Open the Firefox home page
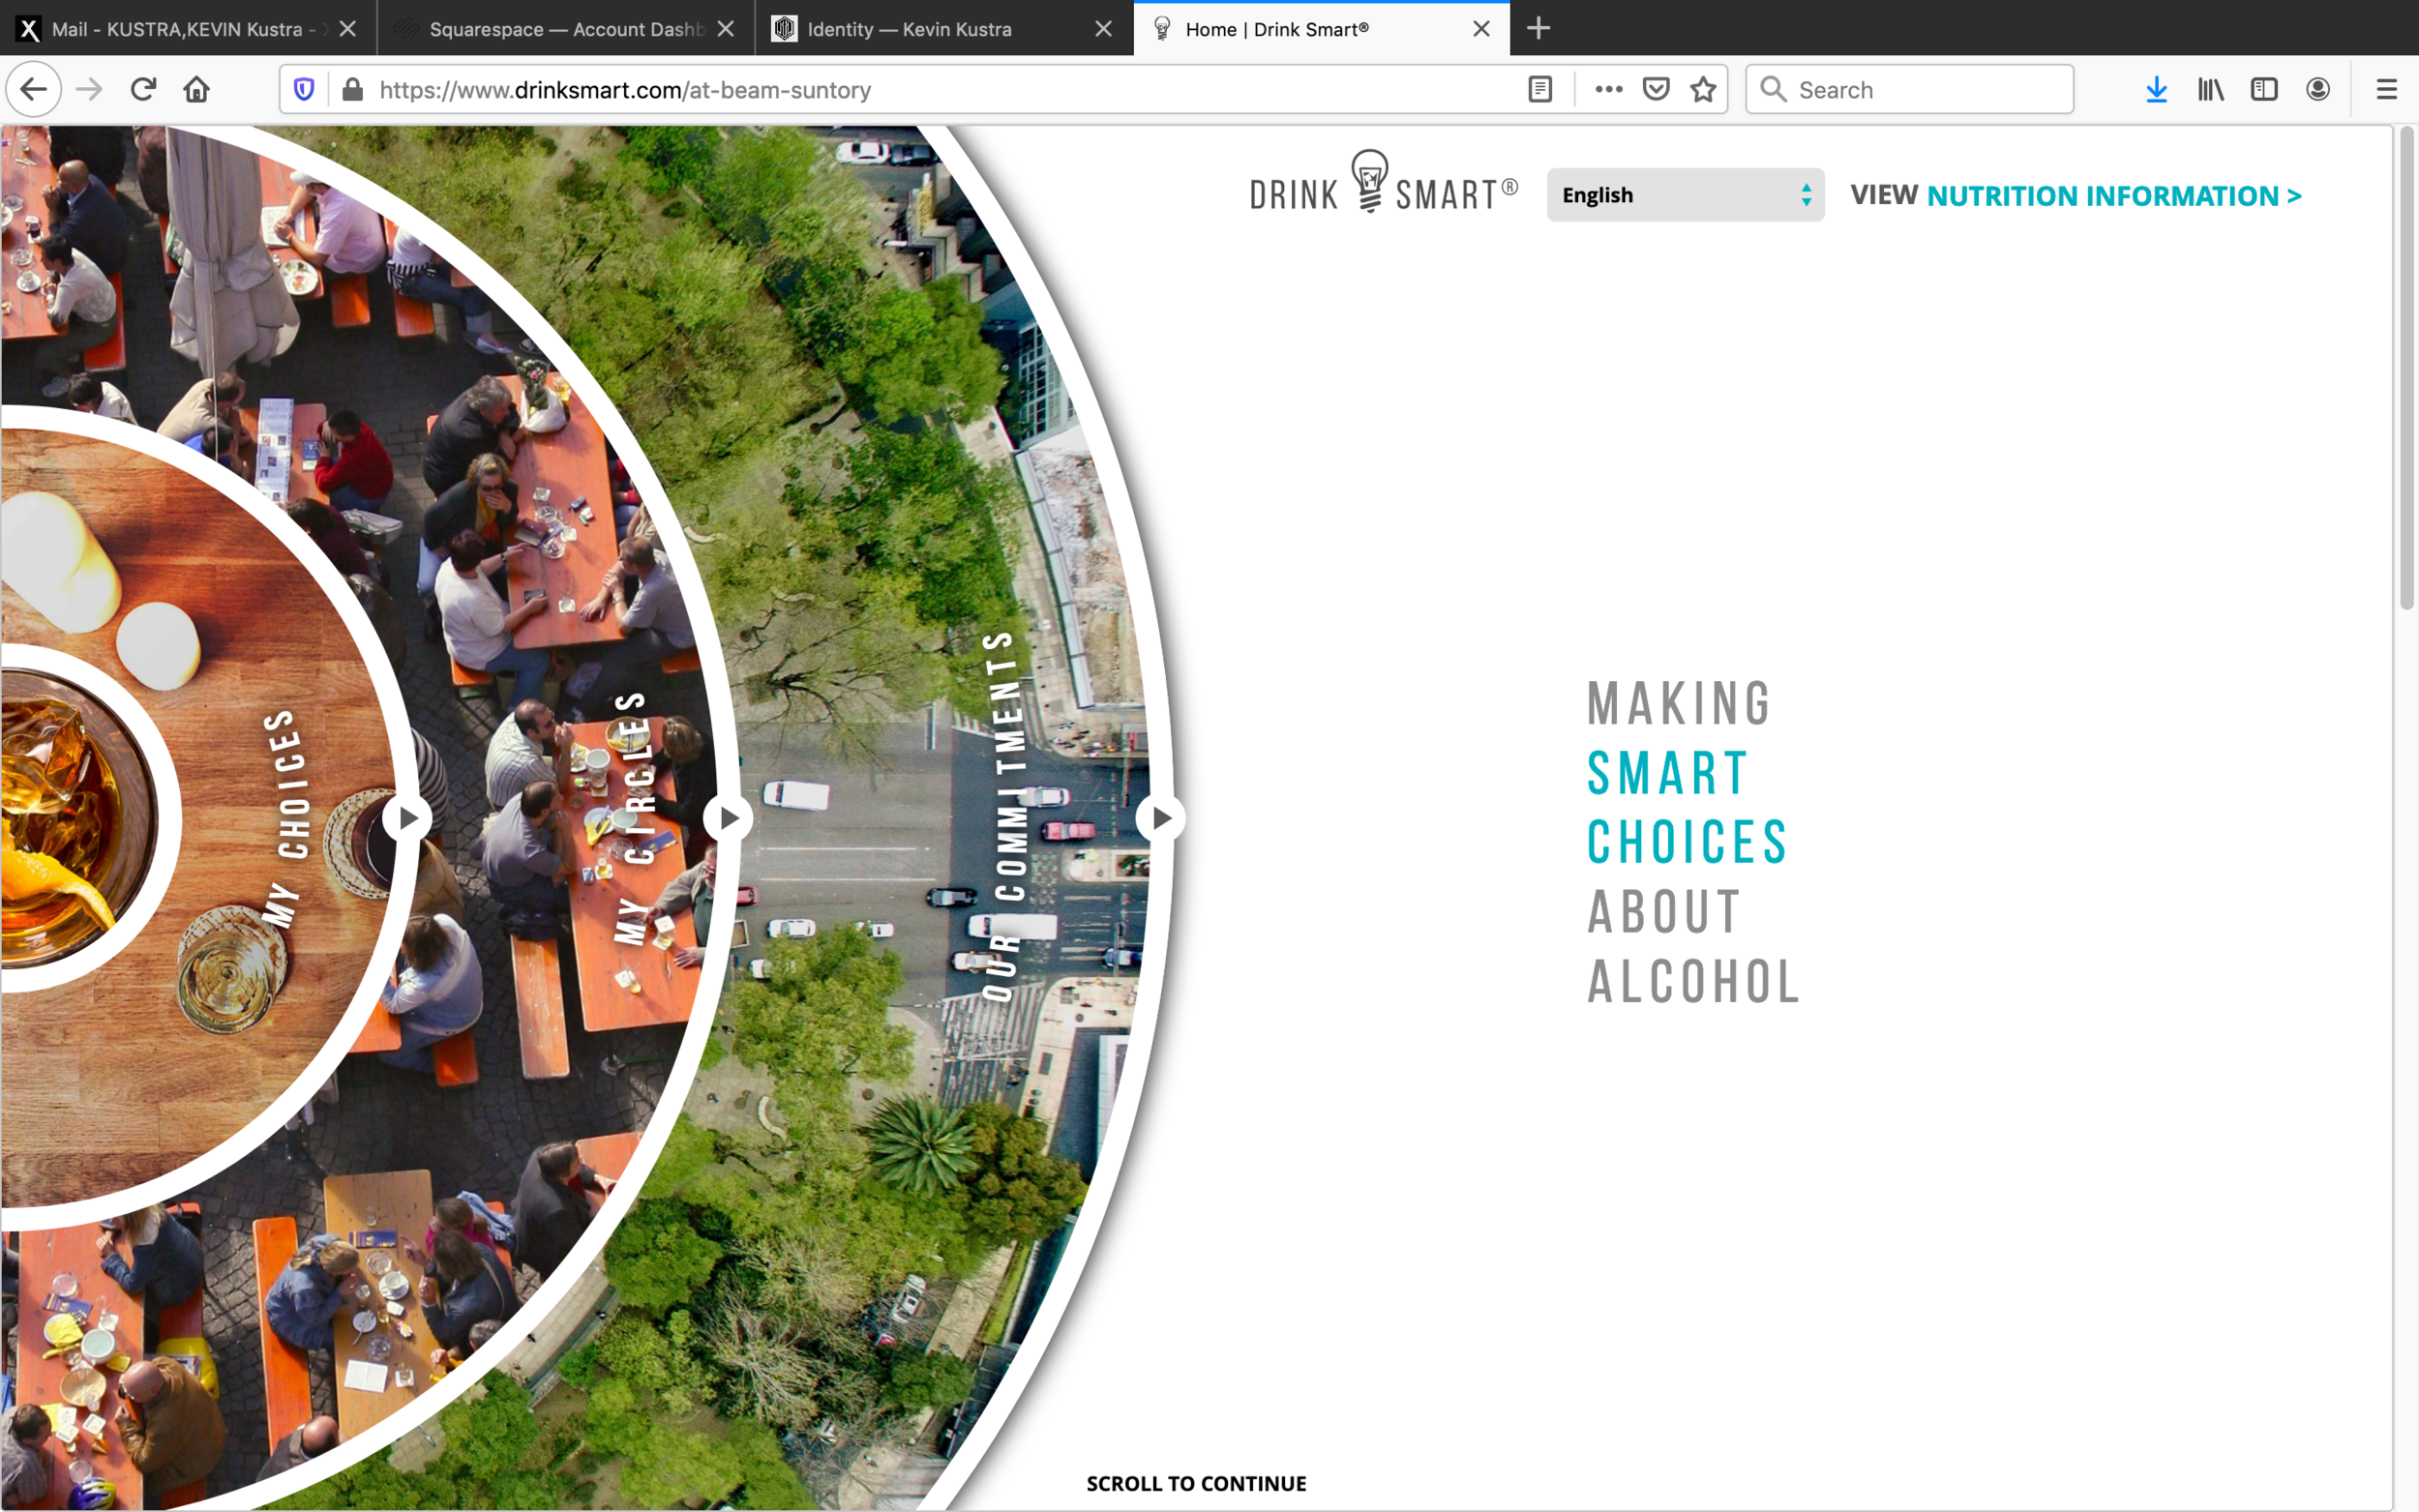Image resolution: width=2419 pixels, height=1512 pixels. 197,90
